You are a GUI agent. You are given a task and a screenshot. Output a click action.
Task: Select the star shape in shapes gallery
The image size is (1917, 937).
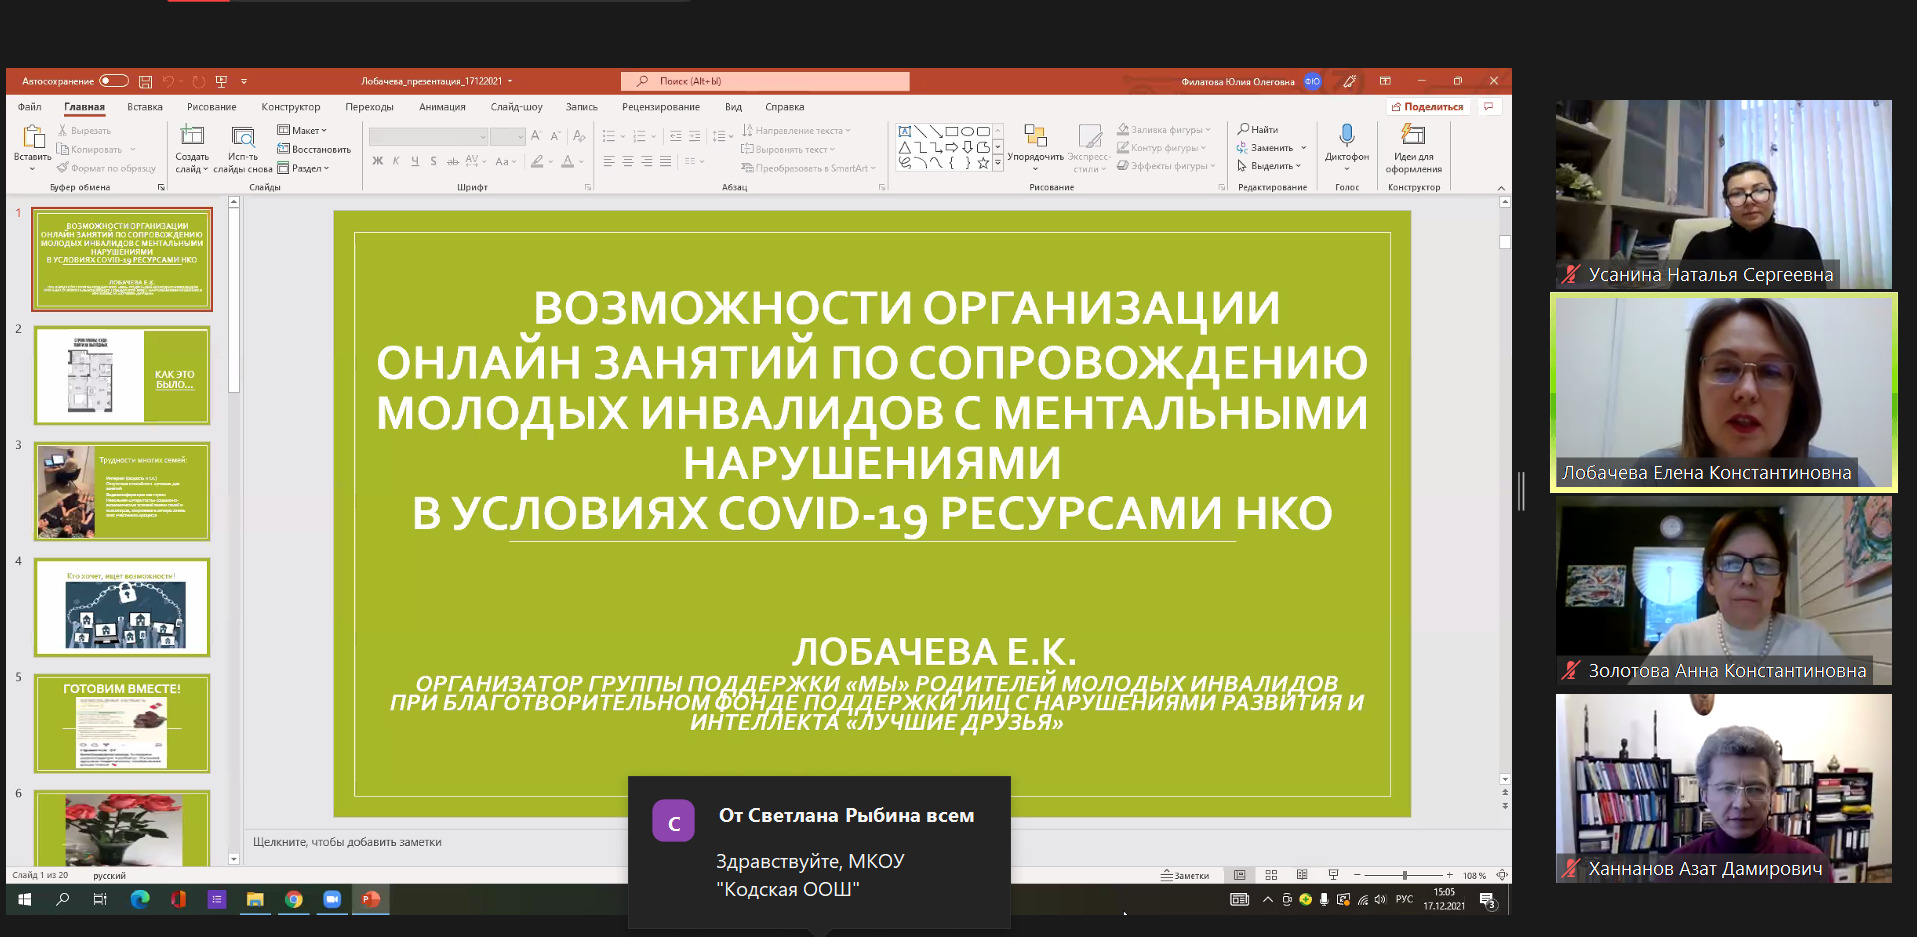983,162
